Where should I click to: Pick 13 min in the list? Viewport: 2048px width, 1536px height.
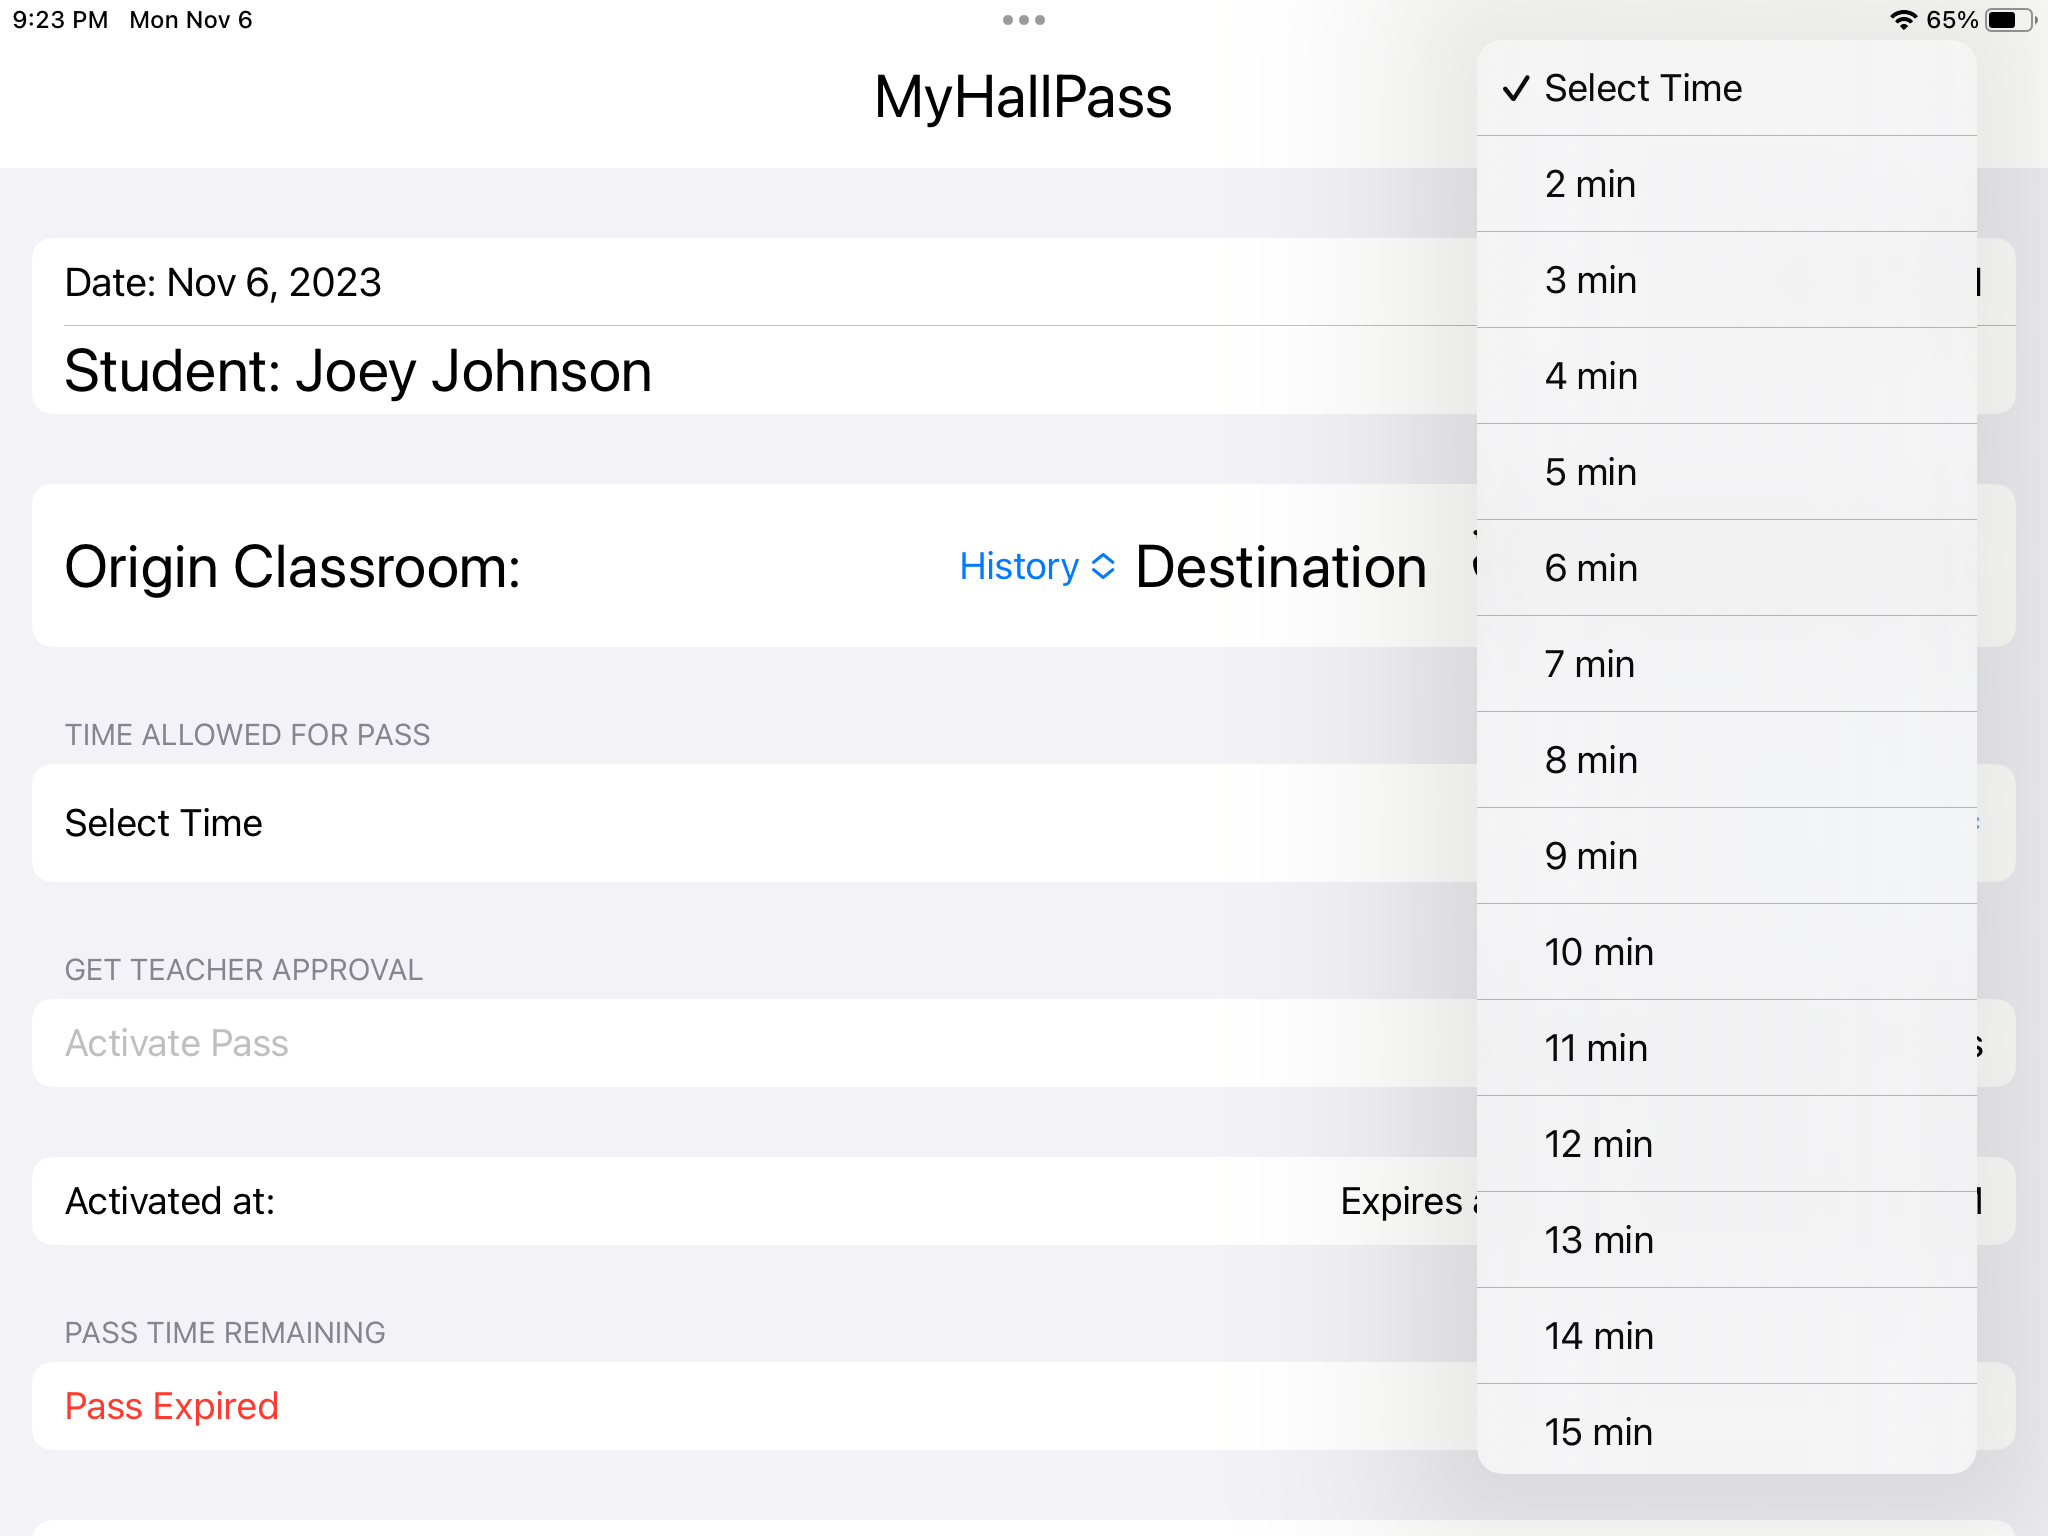[x=1726, y=1240]
